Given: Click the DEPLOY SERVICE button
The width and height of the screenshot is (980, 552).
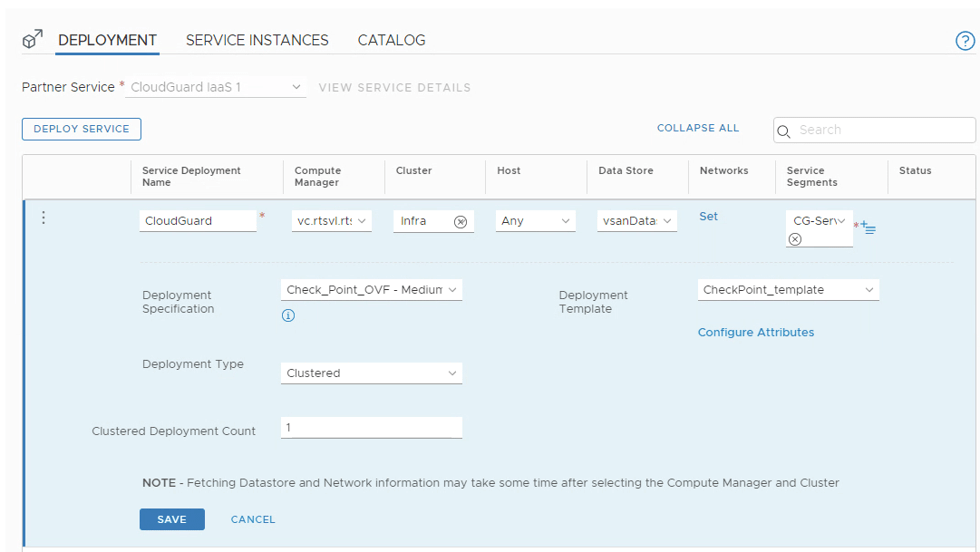Looking at the screenshot, I should point(81,129).
